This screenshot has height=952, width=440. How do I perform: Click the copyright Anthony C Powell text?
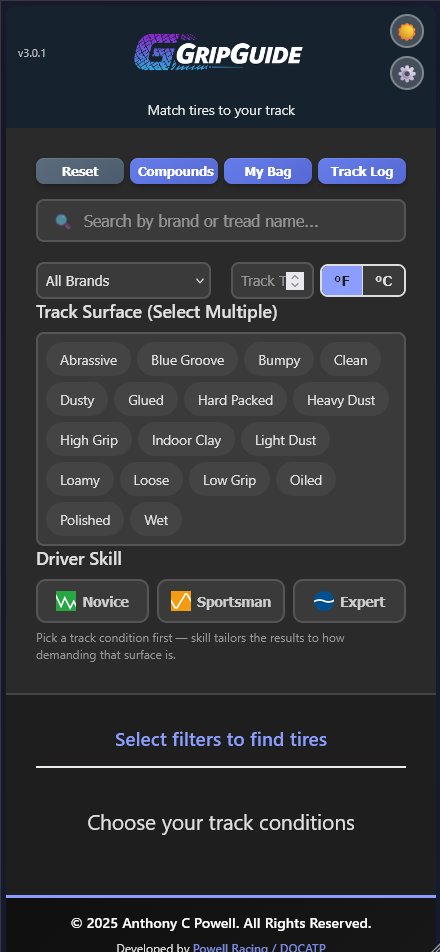click(221, 923)
